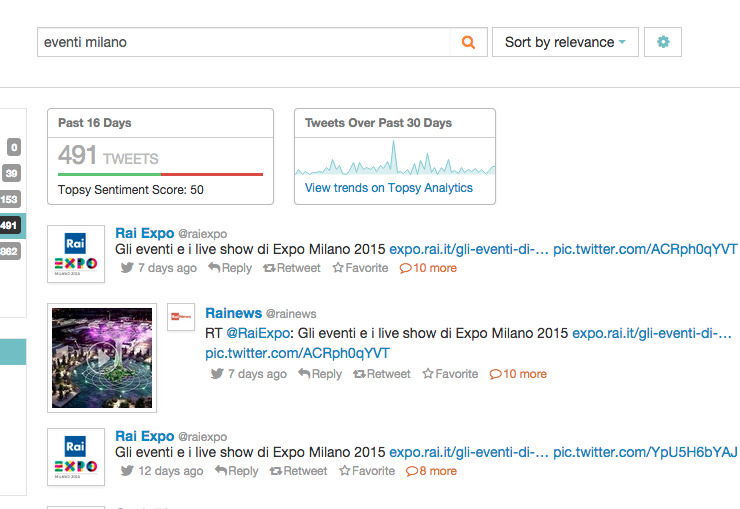Viewport: 740px width, 509px height.
Task: Open 7 days ago timestamp on first Rai Expo tweet
Action: coord(168,268)
